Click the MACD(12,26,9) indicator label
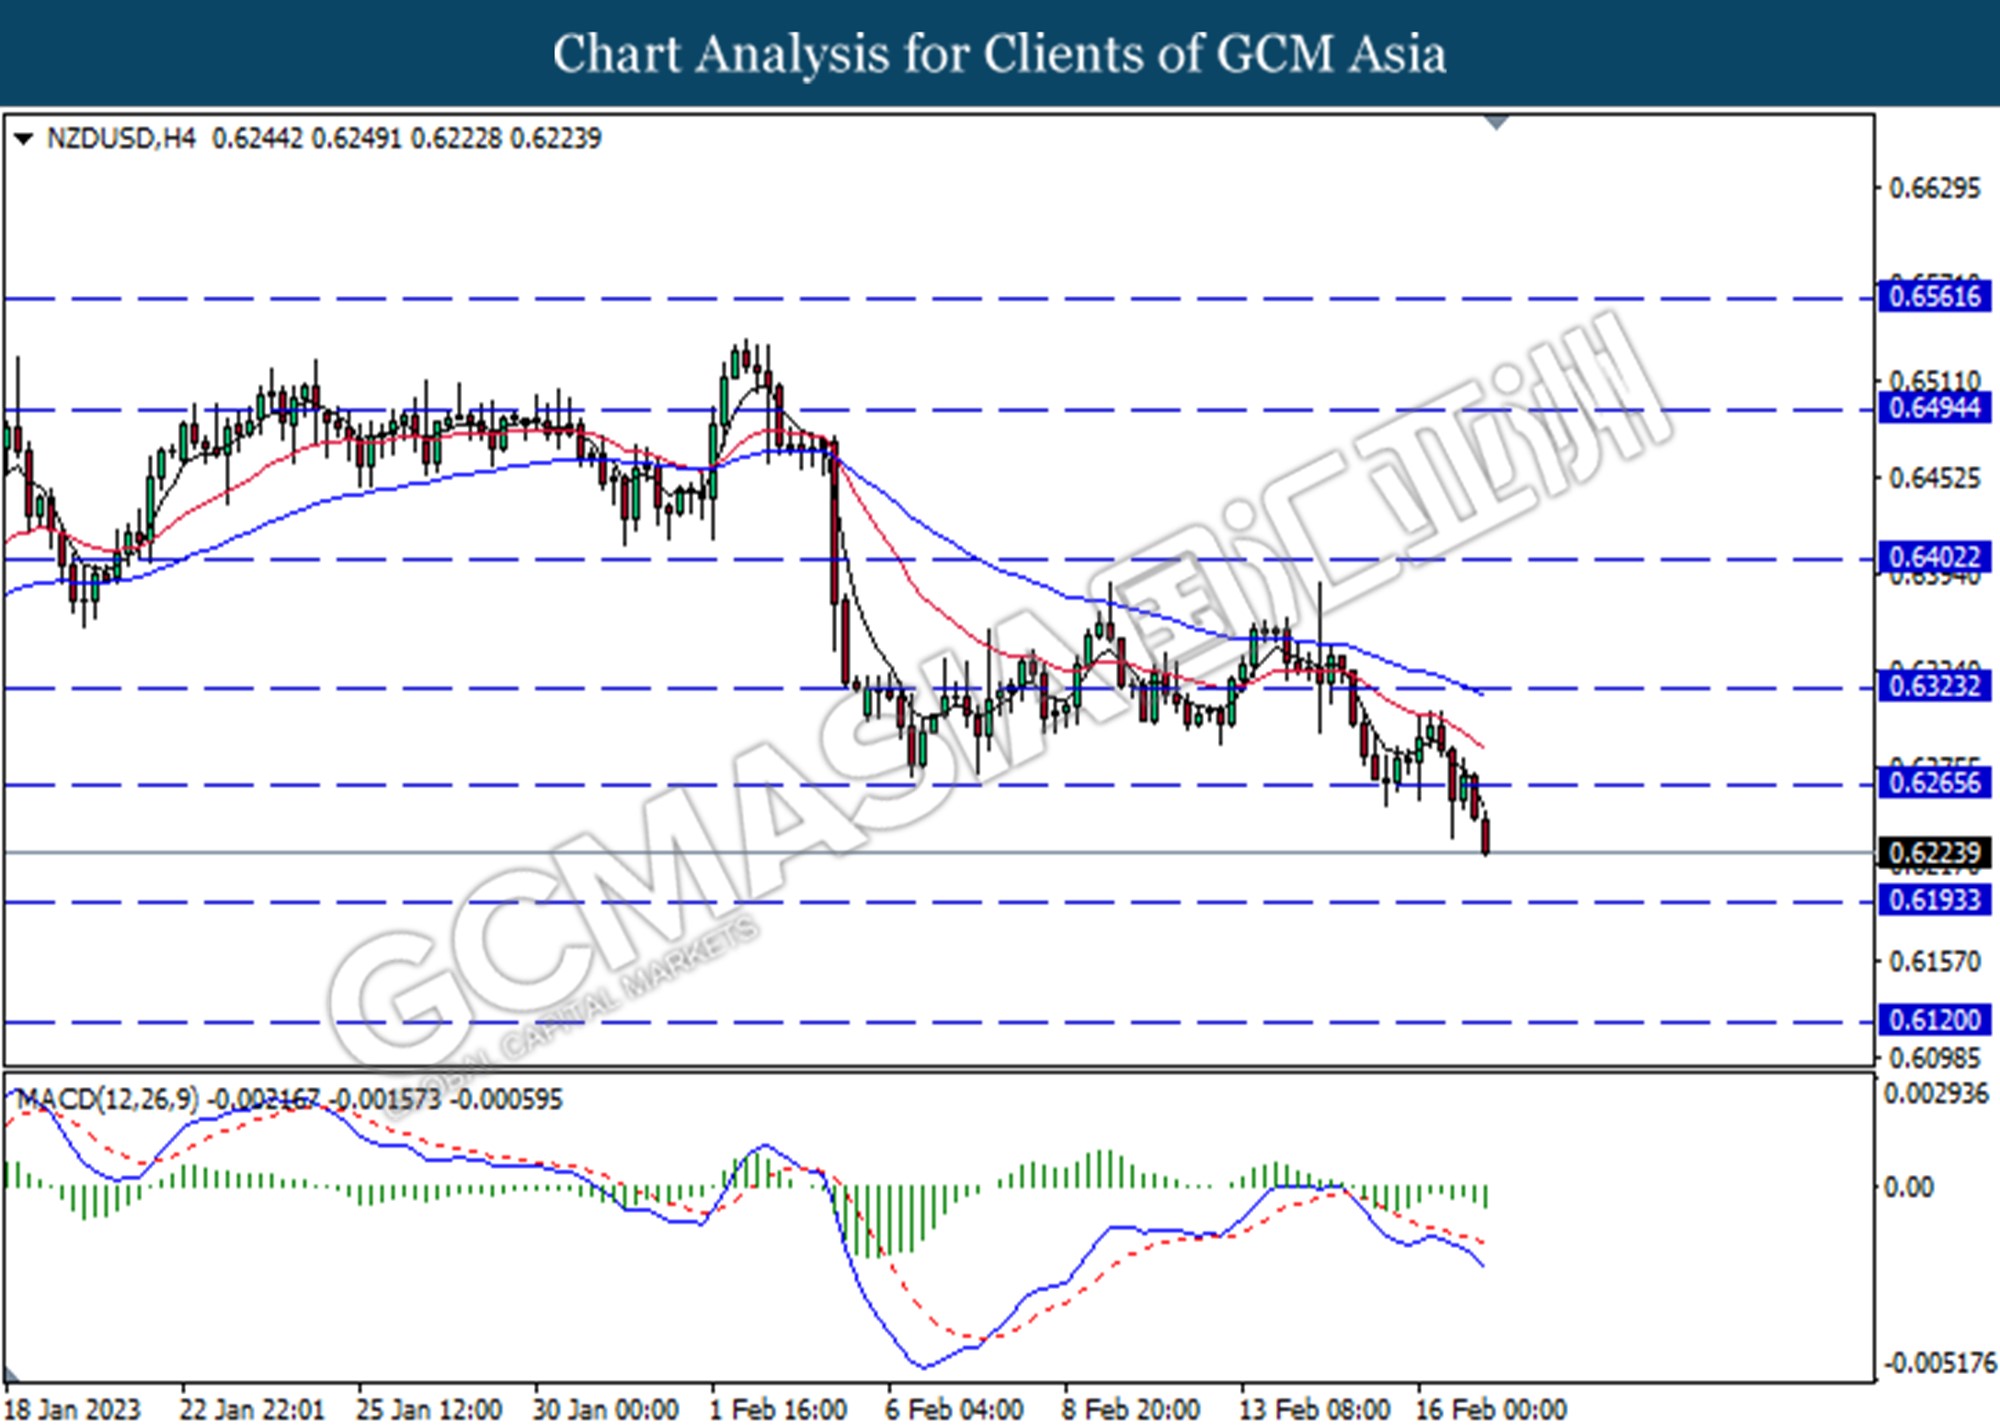 click(x=109, y=1100)
